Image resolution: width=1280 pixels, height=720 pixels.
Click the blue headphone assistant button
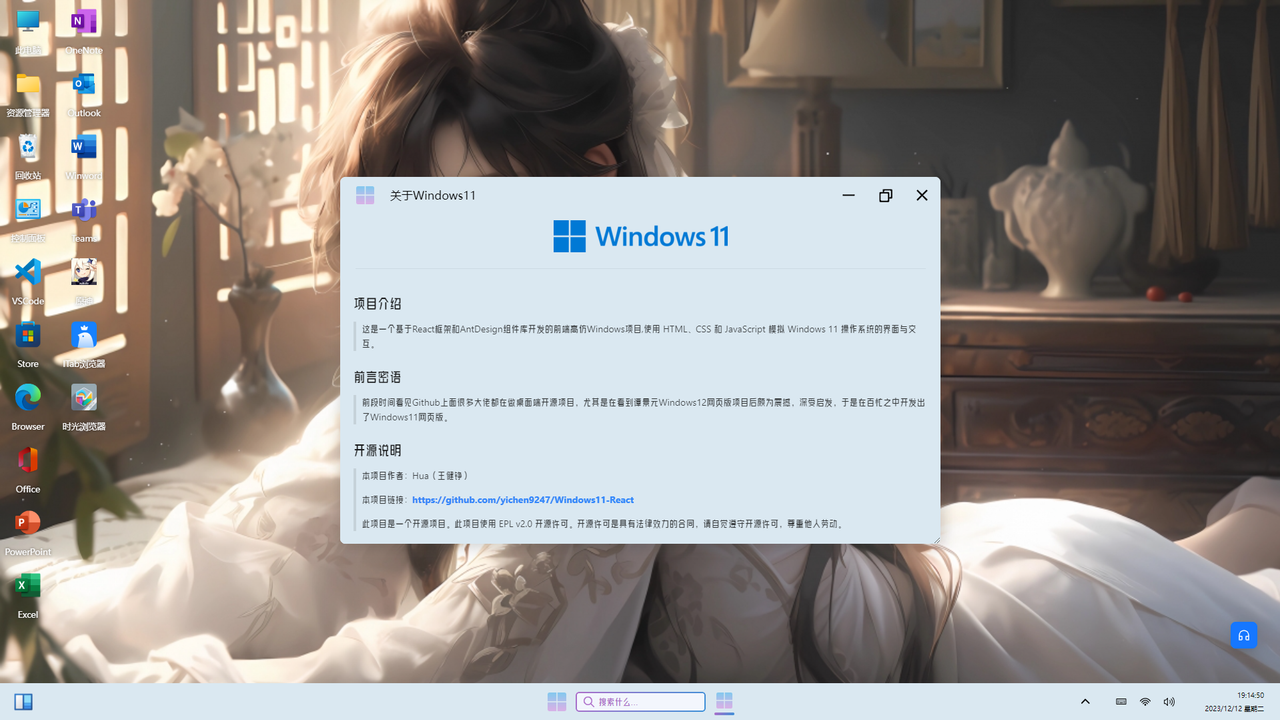(x=1243, y=635)
